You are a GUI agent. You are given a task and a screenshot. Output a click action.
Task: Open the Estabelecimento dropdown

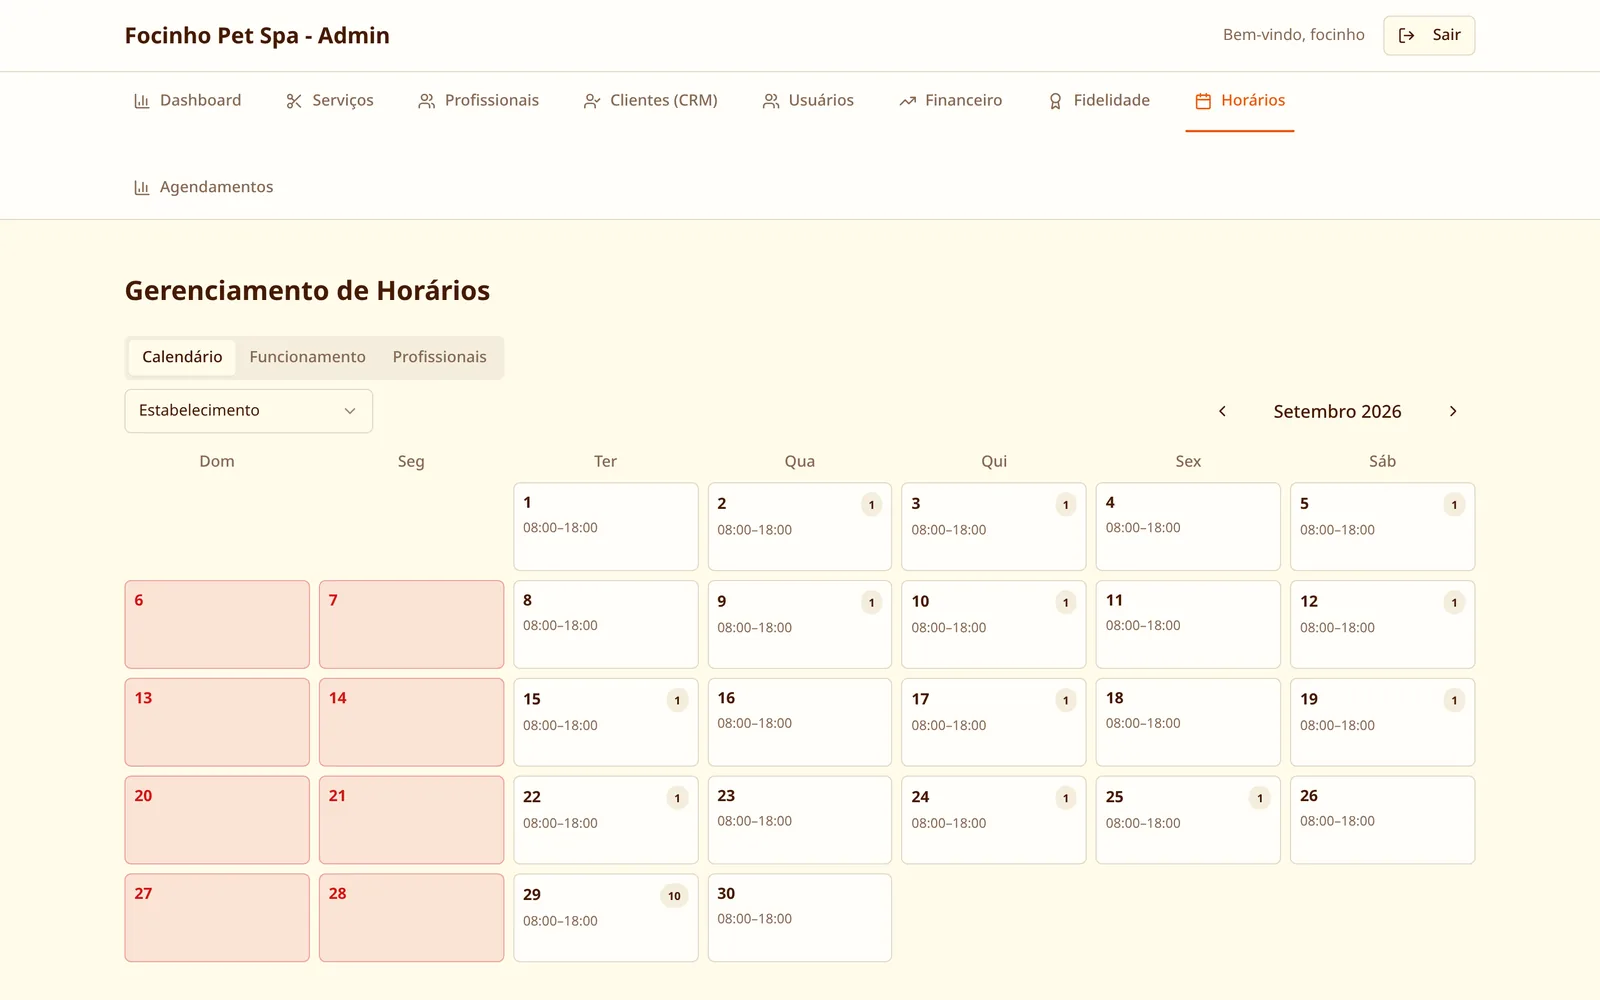click(249, 411)
